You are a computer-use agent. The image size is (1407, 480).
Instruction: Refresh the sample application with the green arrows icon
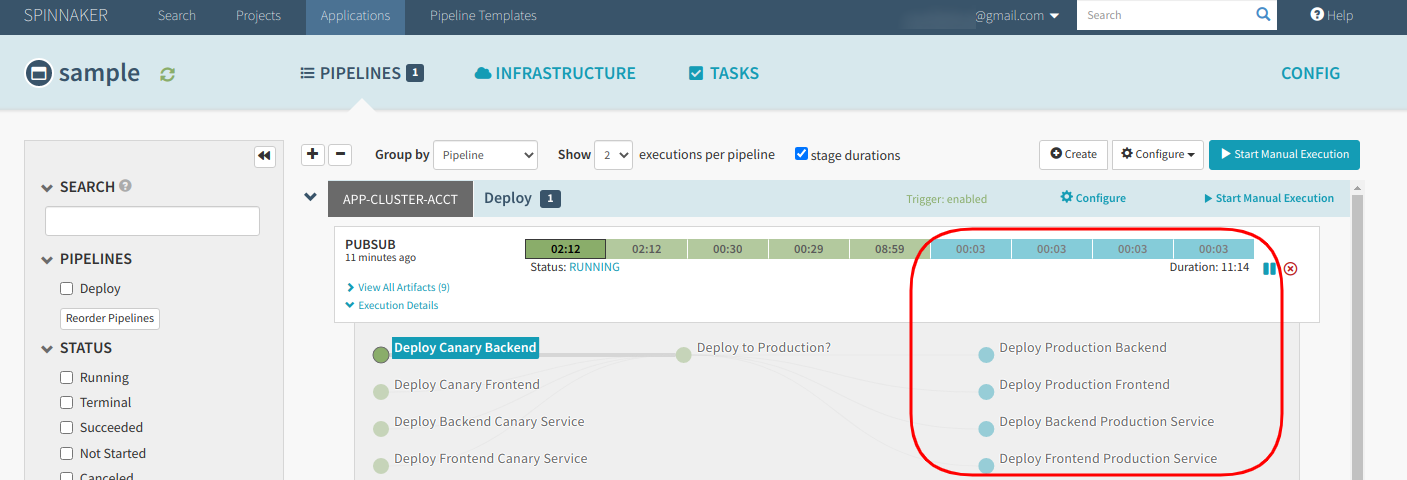(x=168, y=74)
